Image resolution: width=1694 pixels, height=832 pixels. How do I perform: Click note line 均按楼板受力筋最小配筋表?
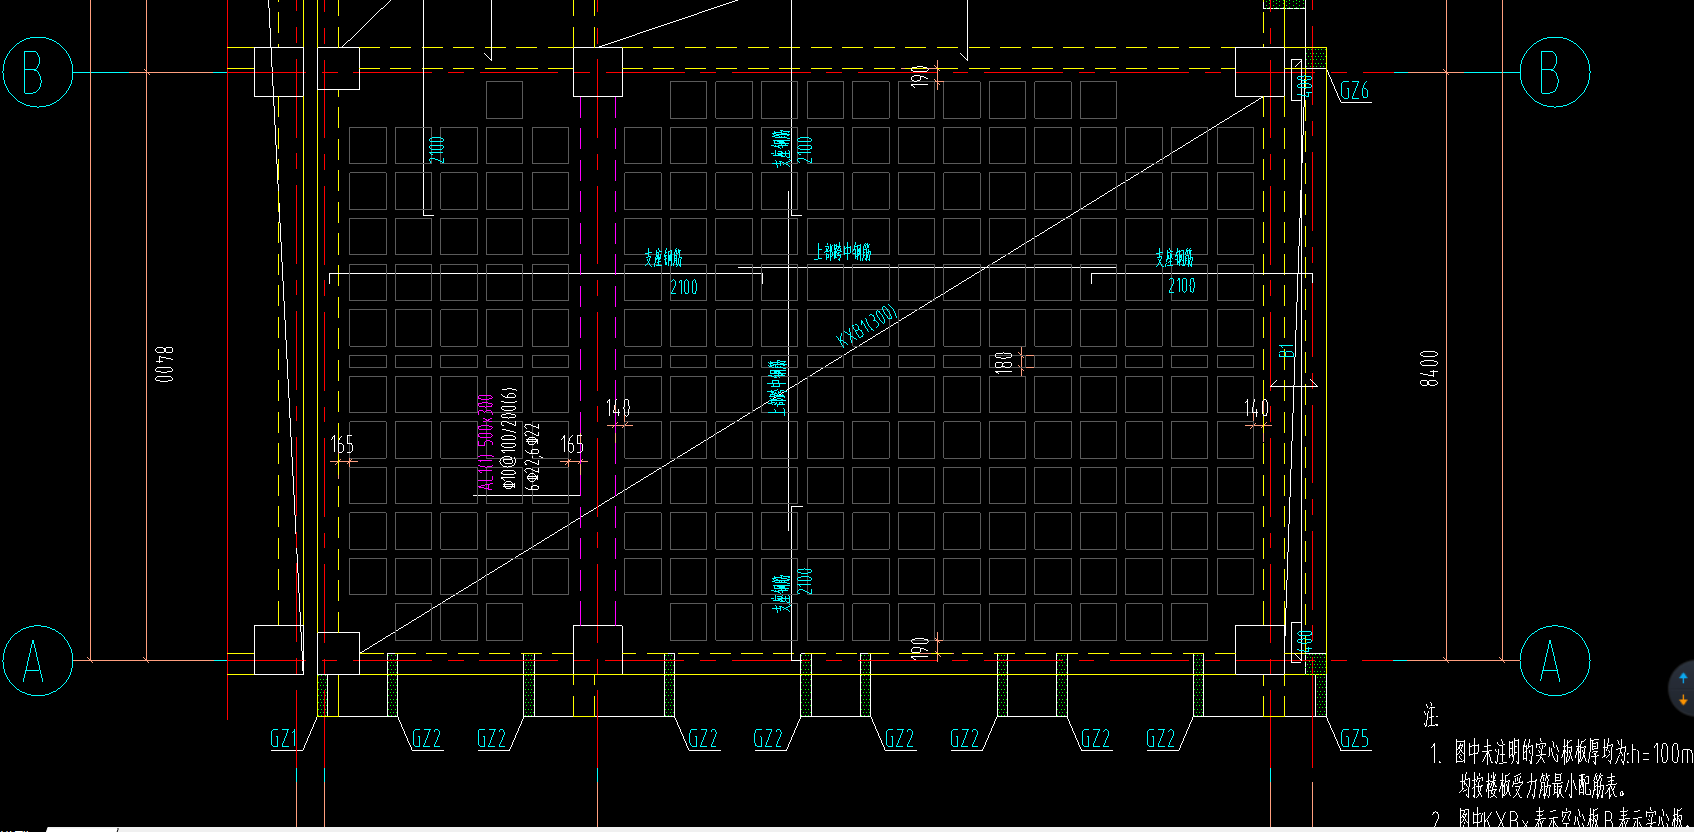coord(1542,785)
